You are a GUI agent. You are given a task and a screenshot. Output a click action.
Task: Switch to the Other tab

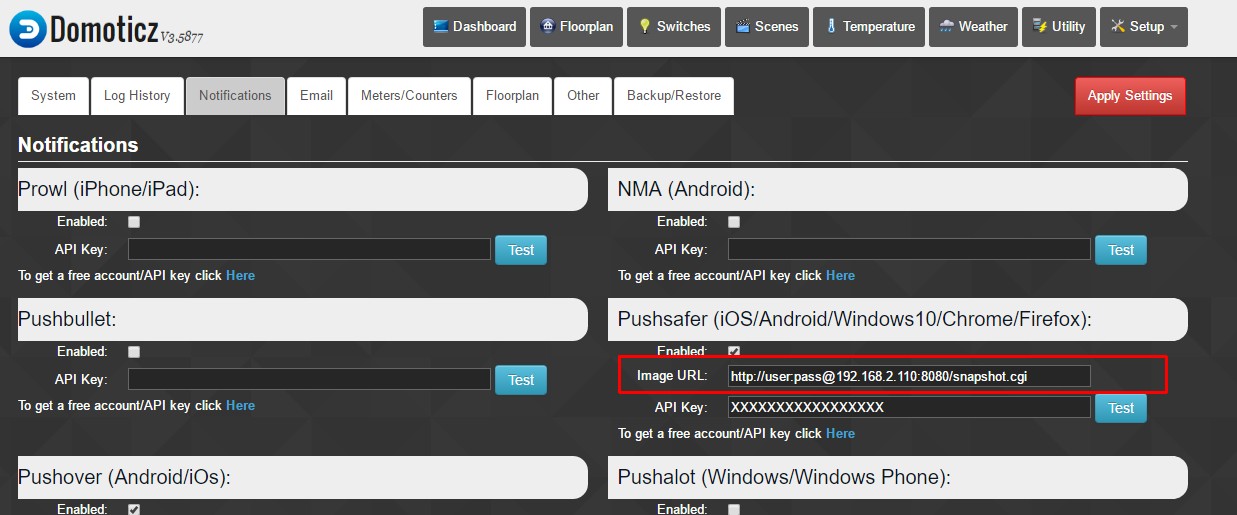(583, 96)
